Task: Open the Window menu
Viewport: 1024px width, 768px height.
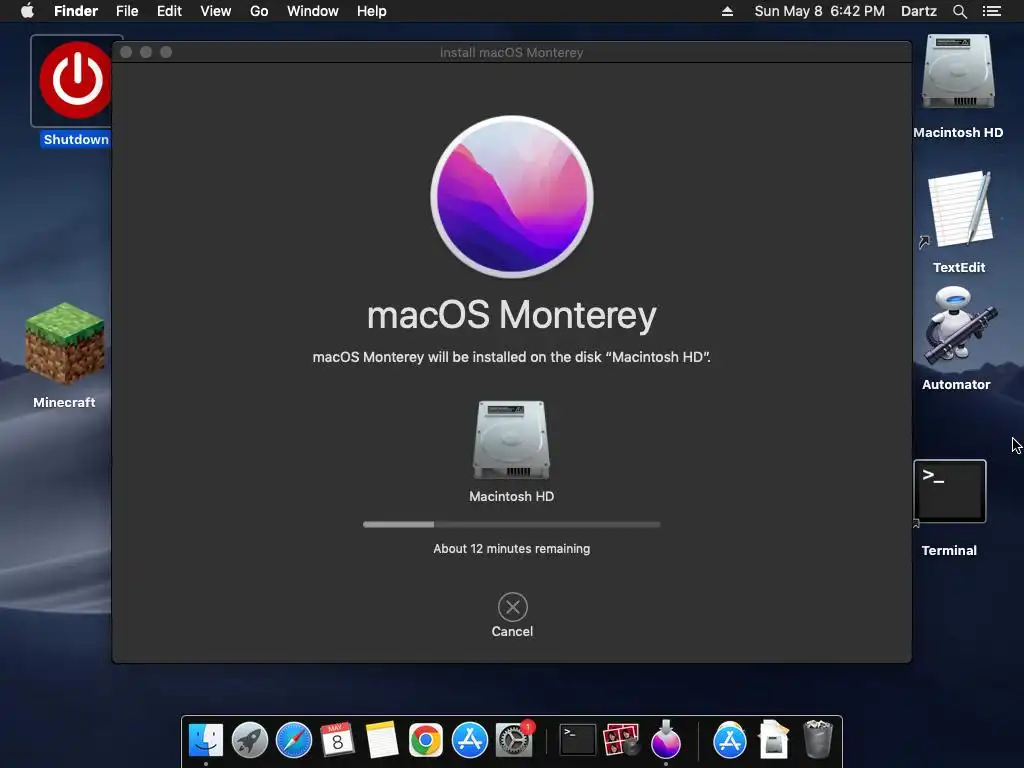Action: click(x=313, y=11)
